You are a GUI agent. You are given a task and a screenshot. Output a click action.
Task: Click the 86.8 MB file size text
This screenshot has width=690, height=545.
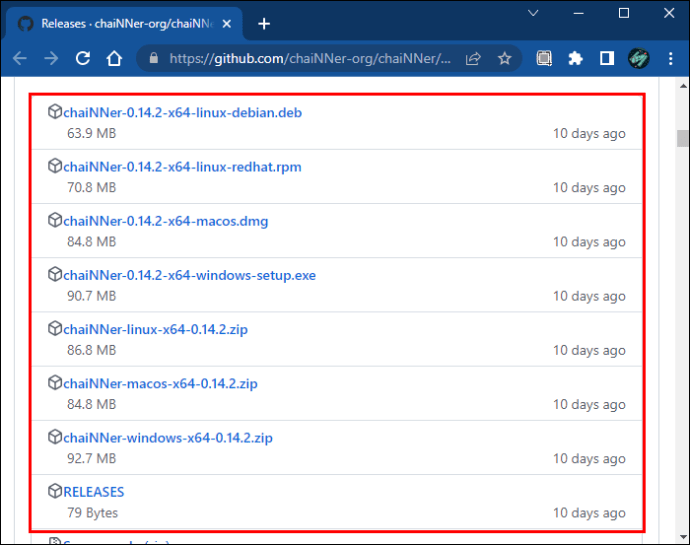92,350
